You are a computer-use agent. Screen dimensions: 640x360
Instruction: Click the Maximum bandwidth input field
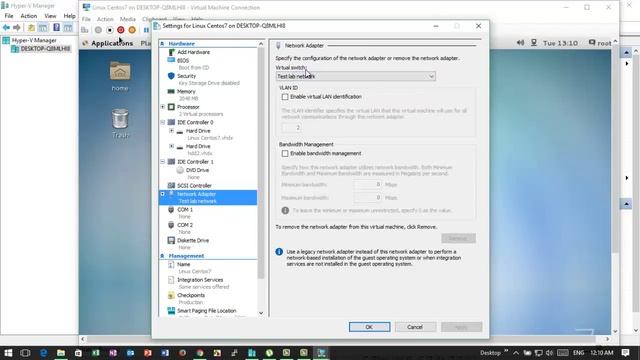click(368, 198)
